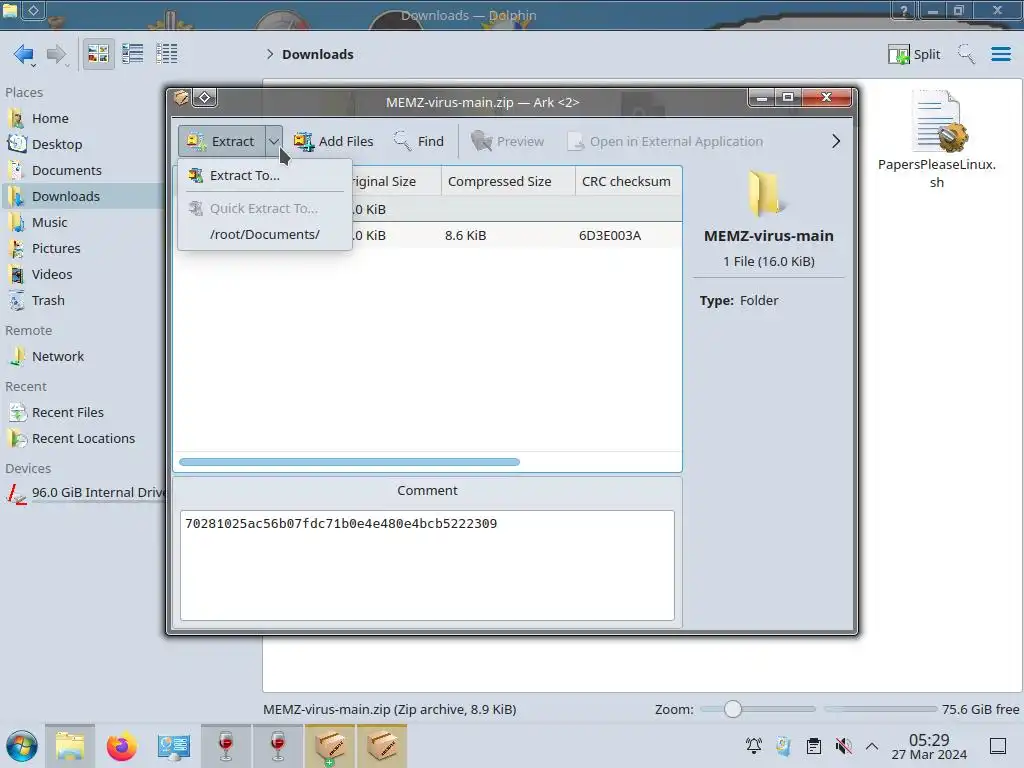Open Documents in Places sidebar
This screenshot has height=768, width=1024.
(66, 170)
